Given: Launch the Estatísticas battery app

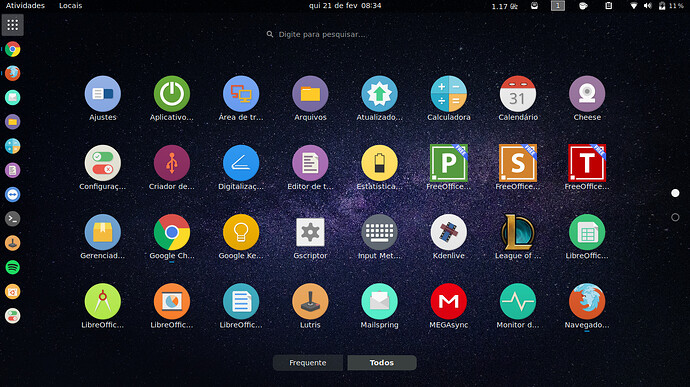Looking at the screenshot, I should coord(379,163).
